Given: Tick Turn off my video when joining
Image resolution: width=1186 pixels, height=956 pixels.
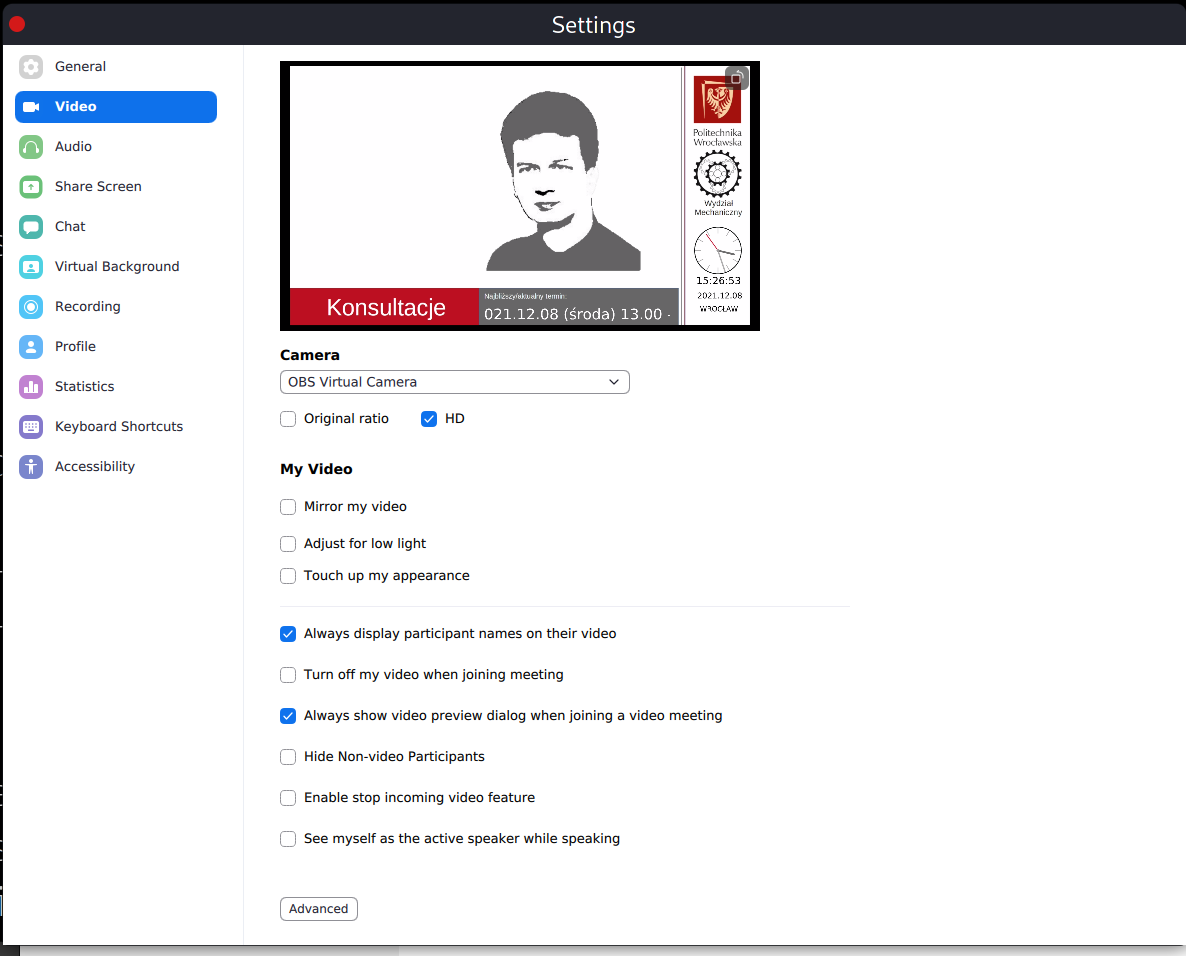Looking at the screenshot, I should click(288, 675).
